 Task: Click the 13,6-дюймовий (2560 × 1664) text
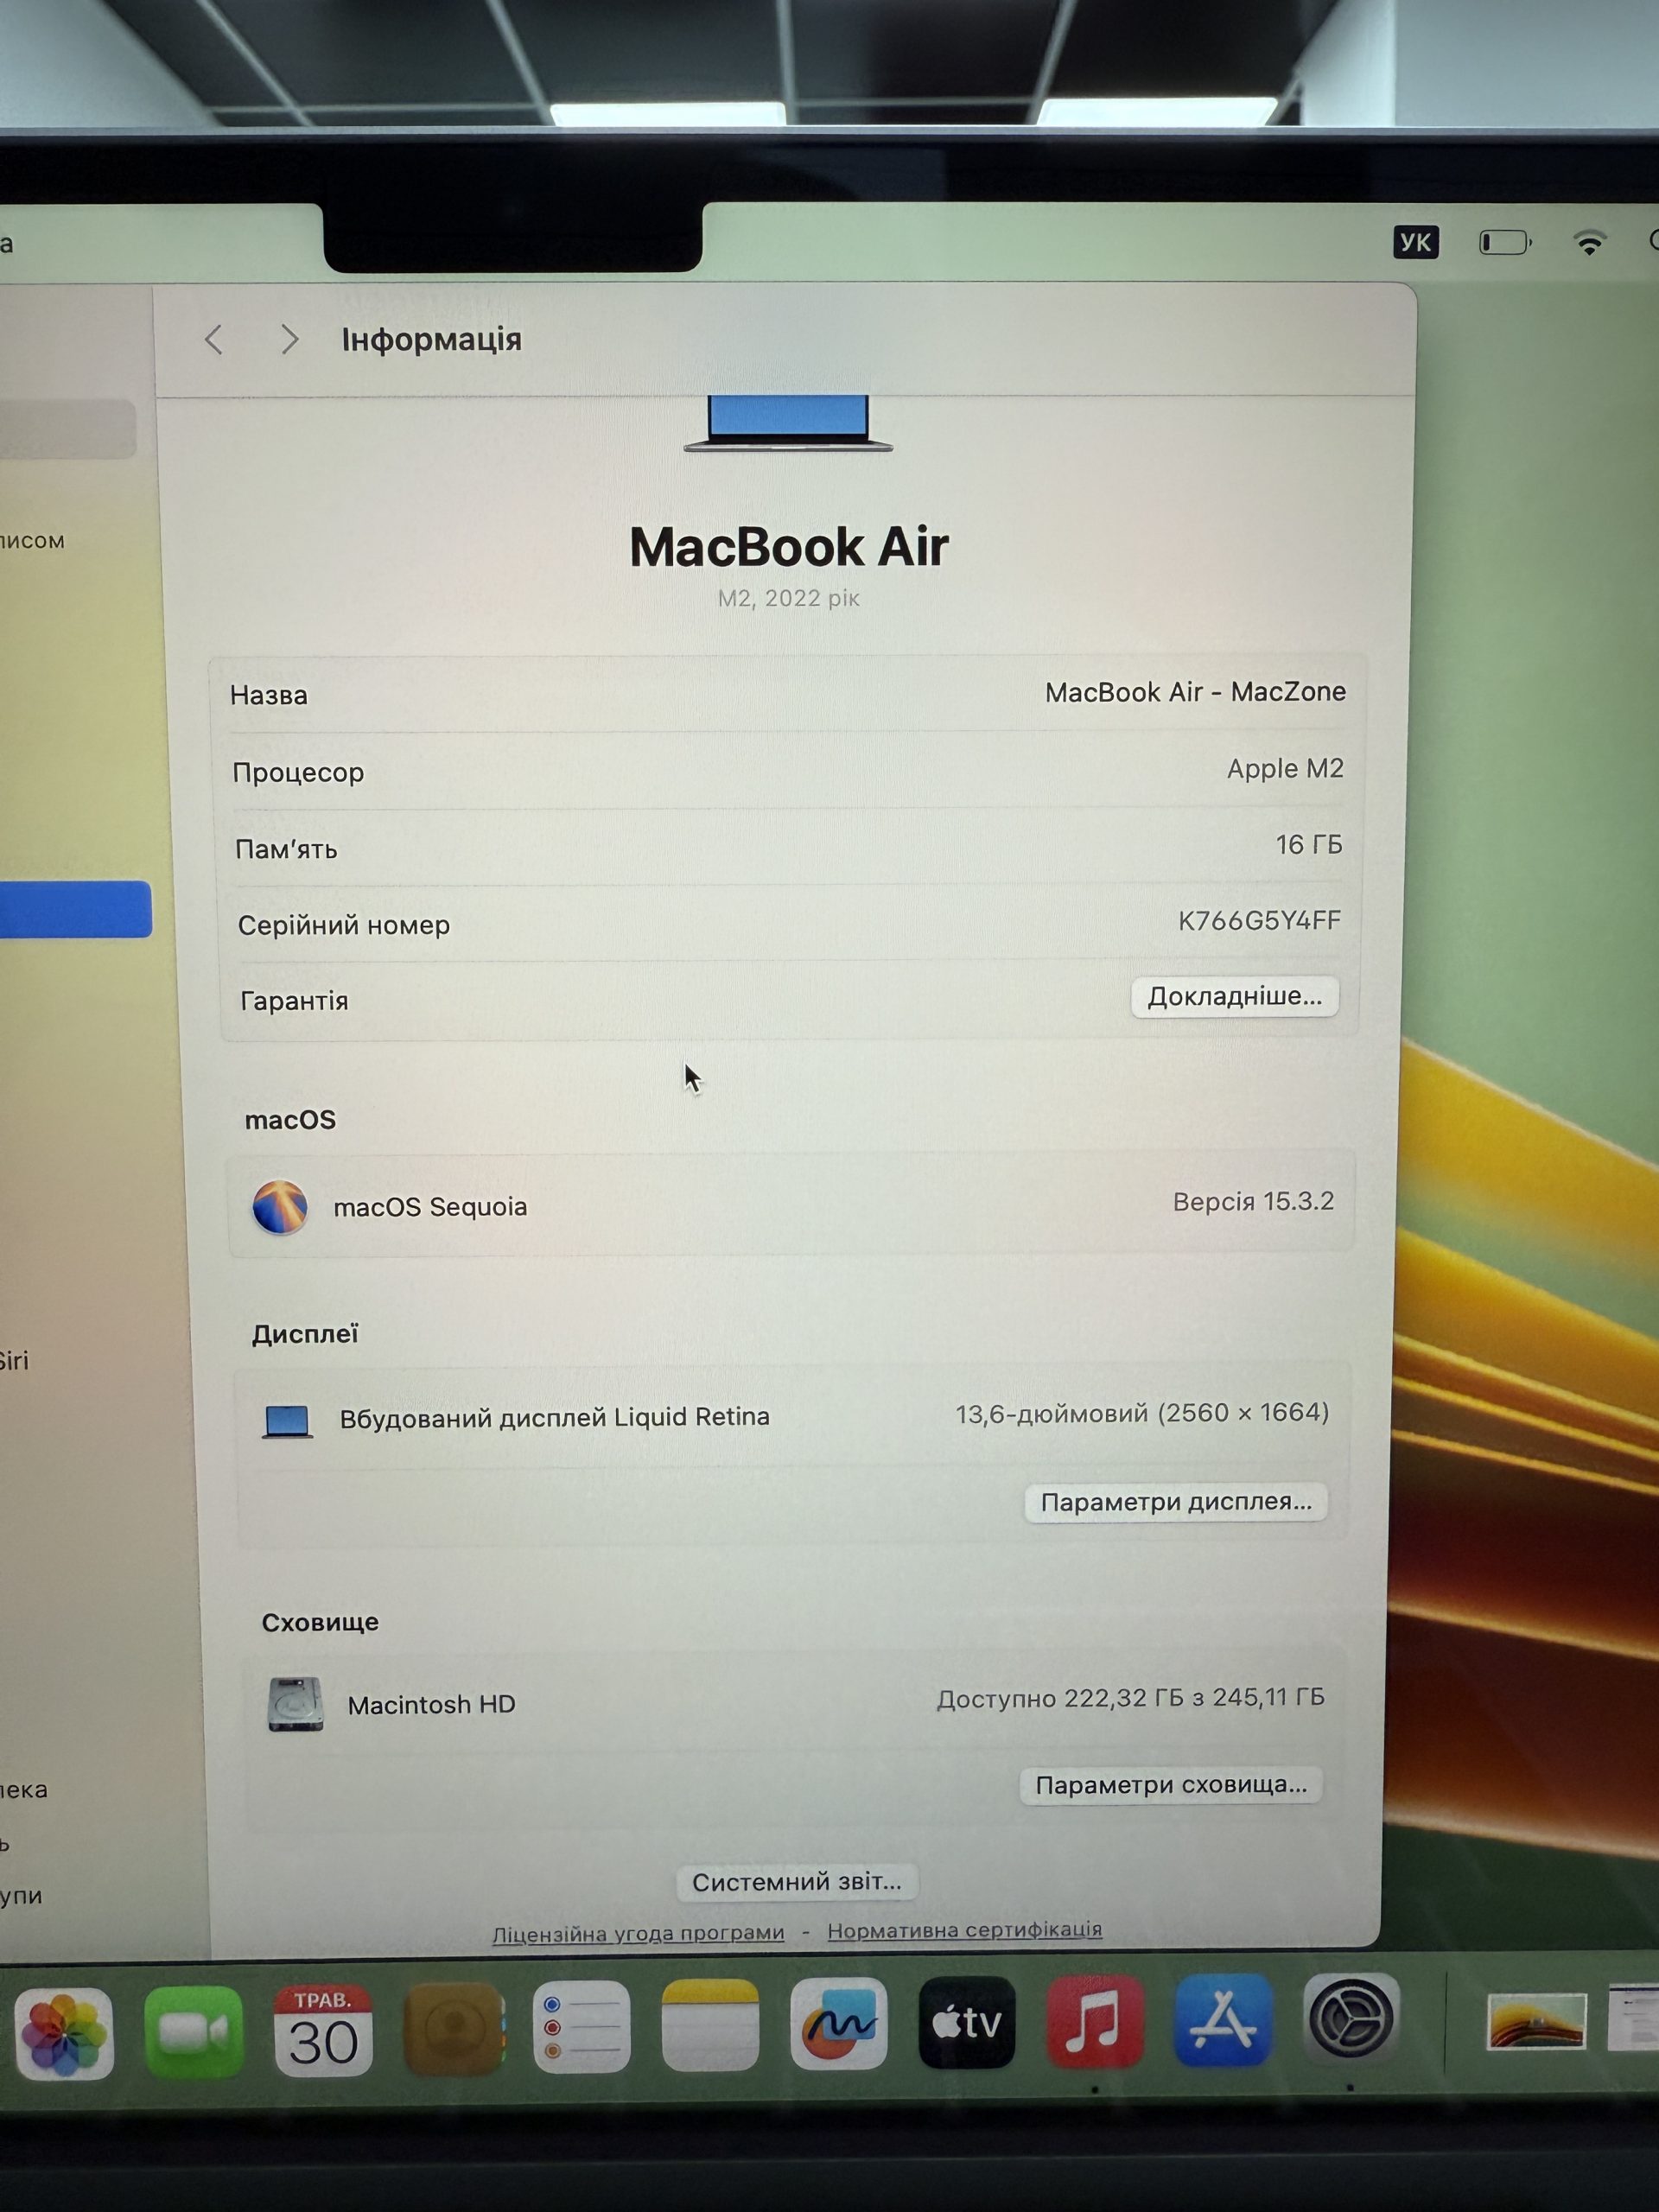pos(1142,1413)
